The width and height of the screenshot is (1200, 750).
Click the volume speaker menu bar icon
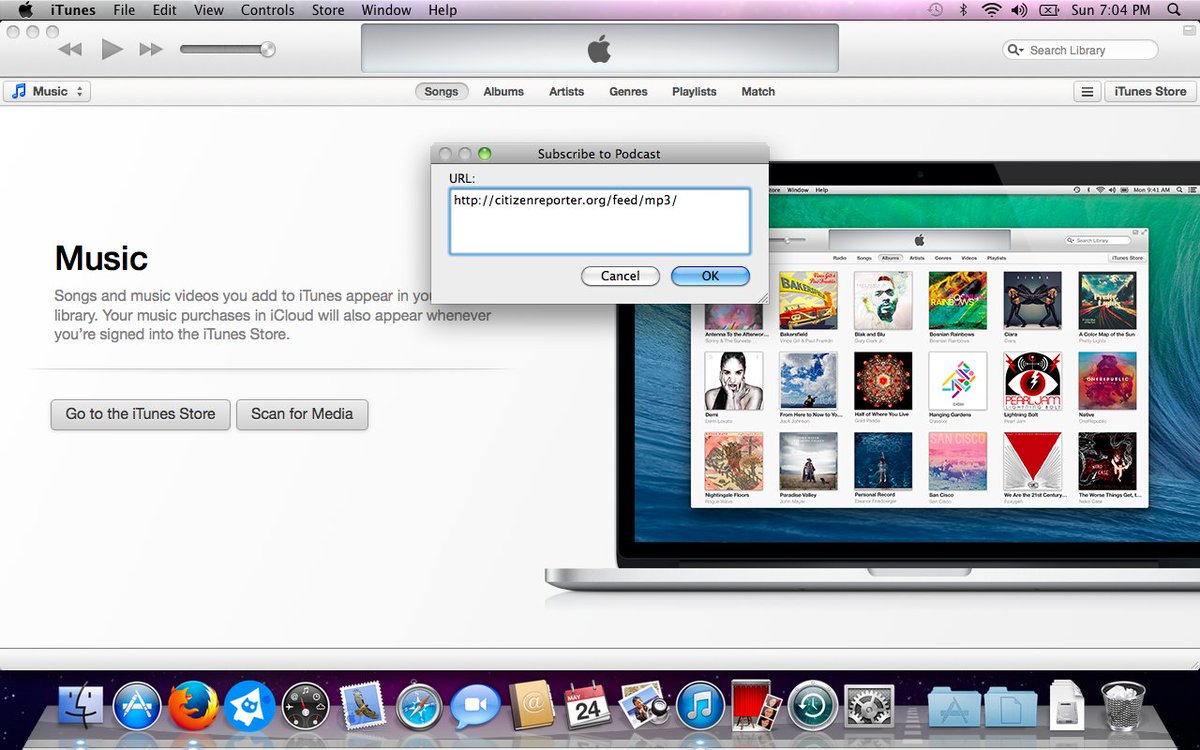pos(1019,10)
